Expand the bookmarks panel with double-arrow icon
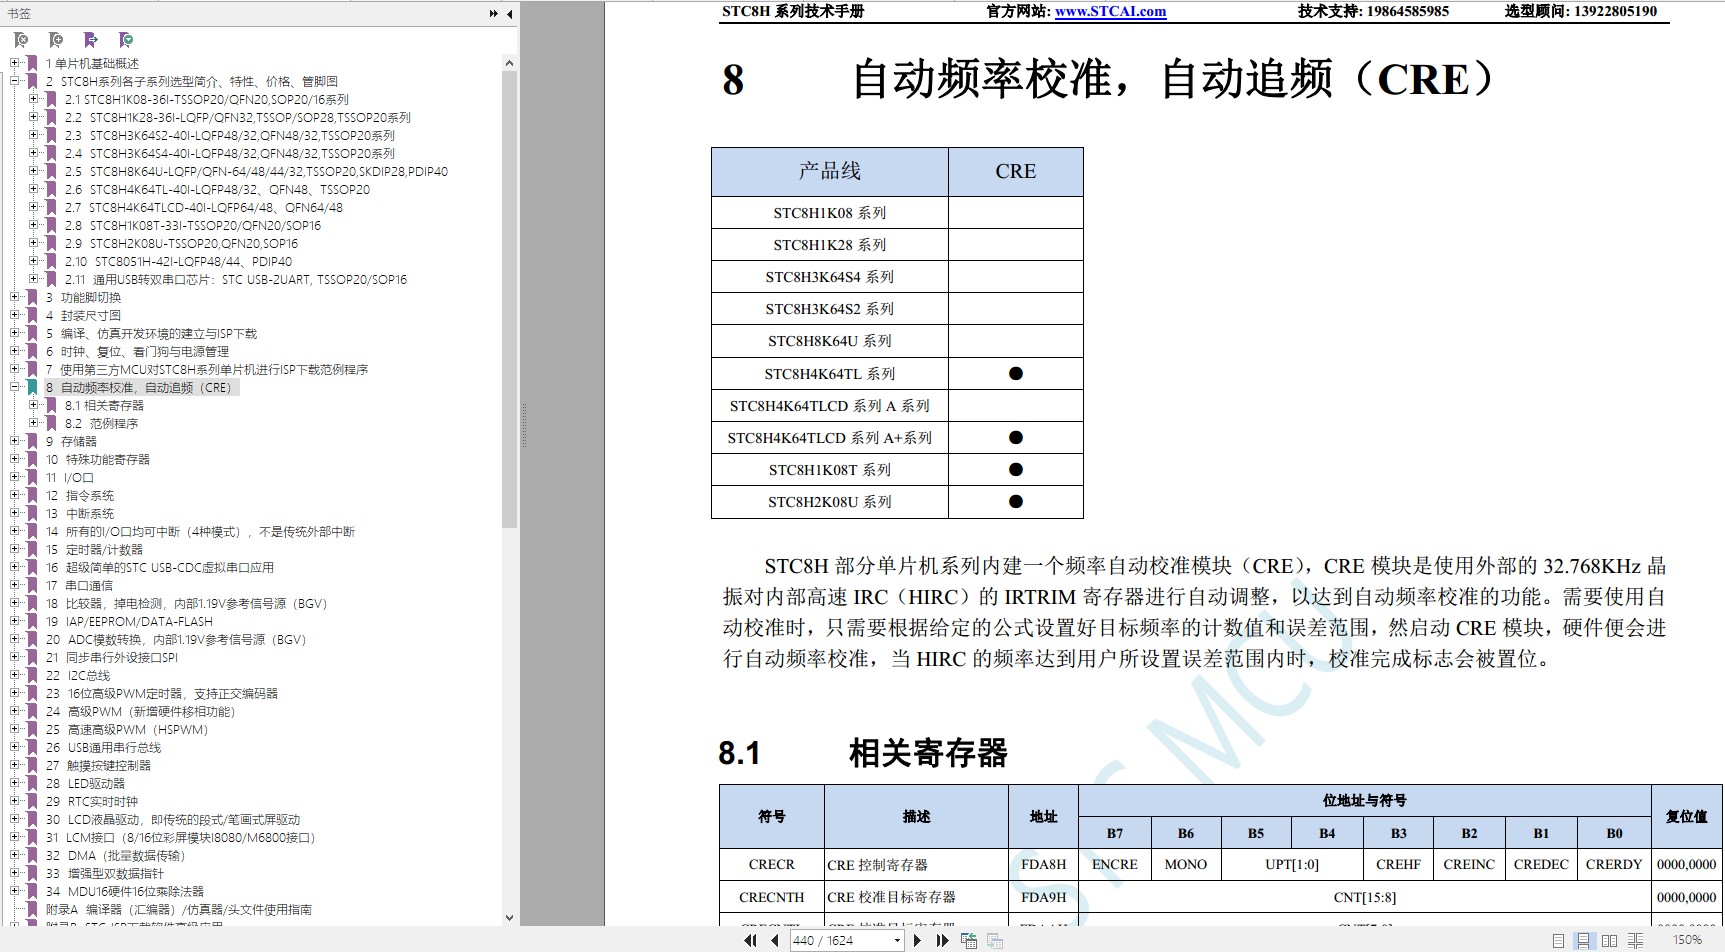This screenshot has height=952, width=1725. (493, 13)
